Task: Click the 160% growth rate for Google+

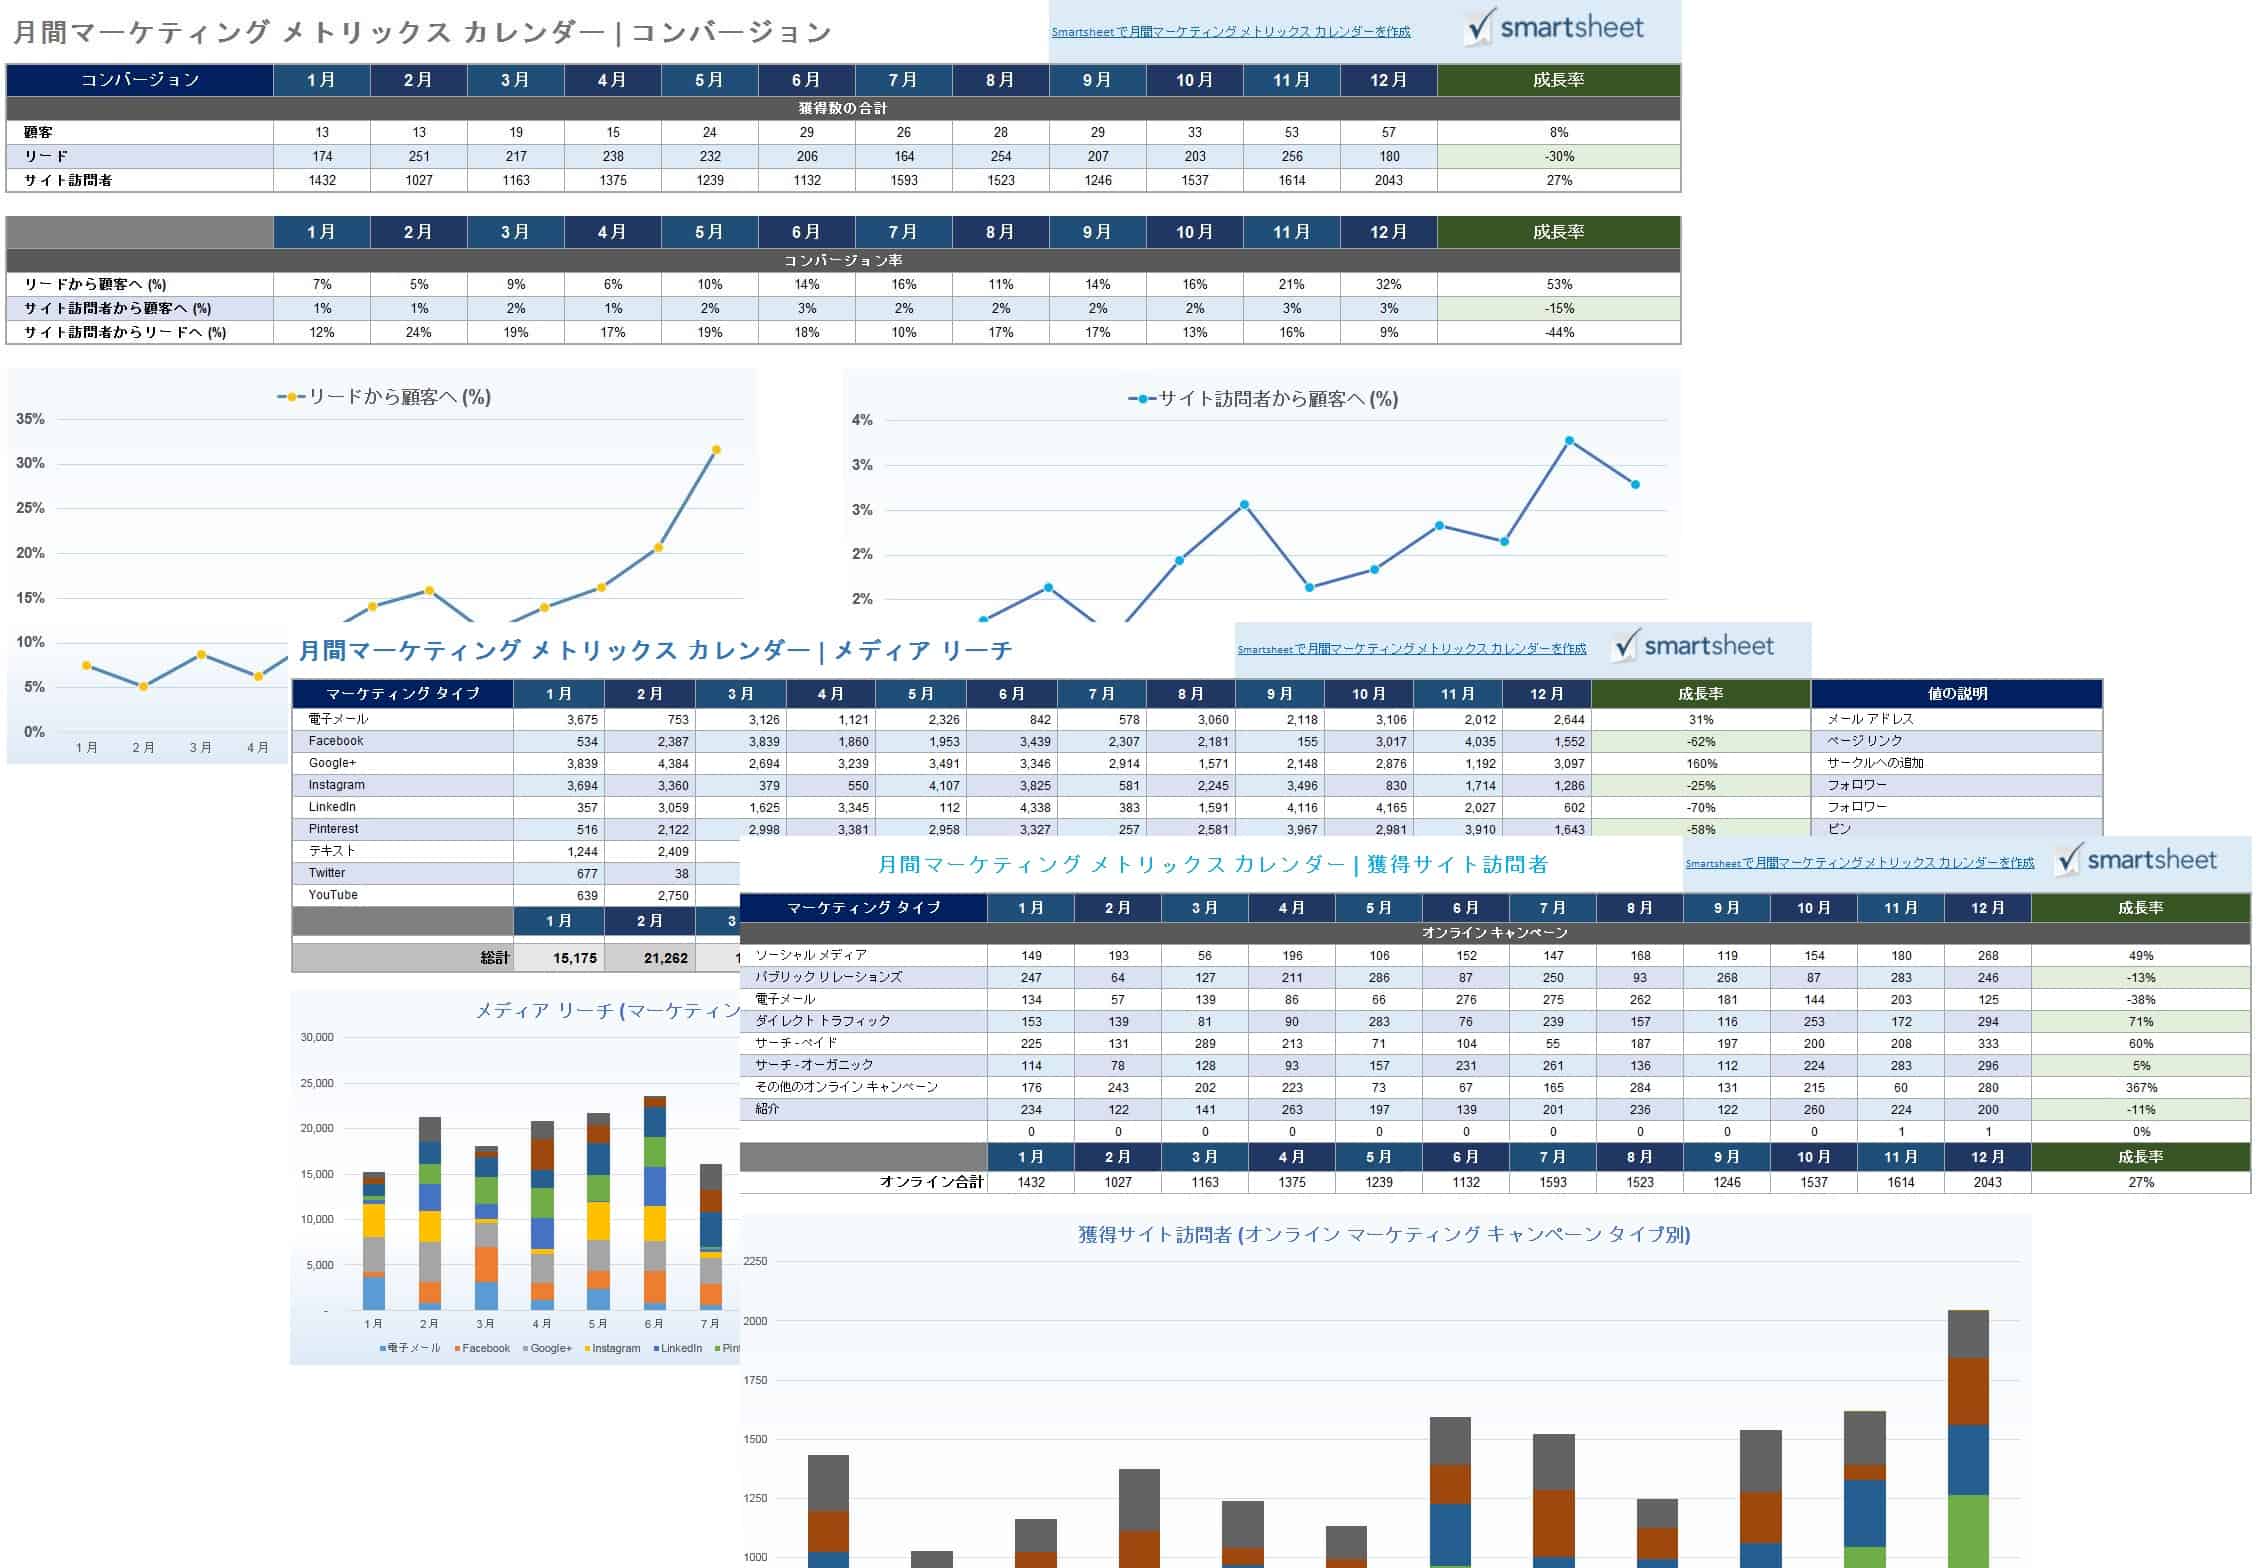Action: click(1701, 763)
